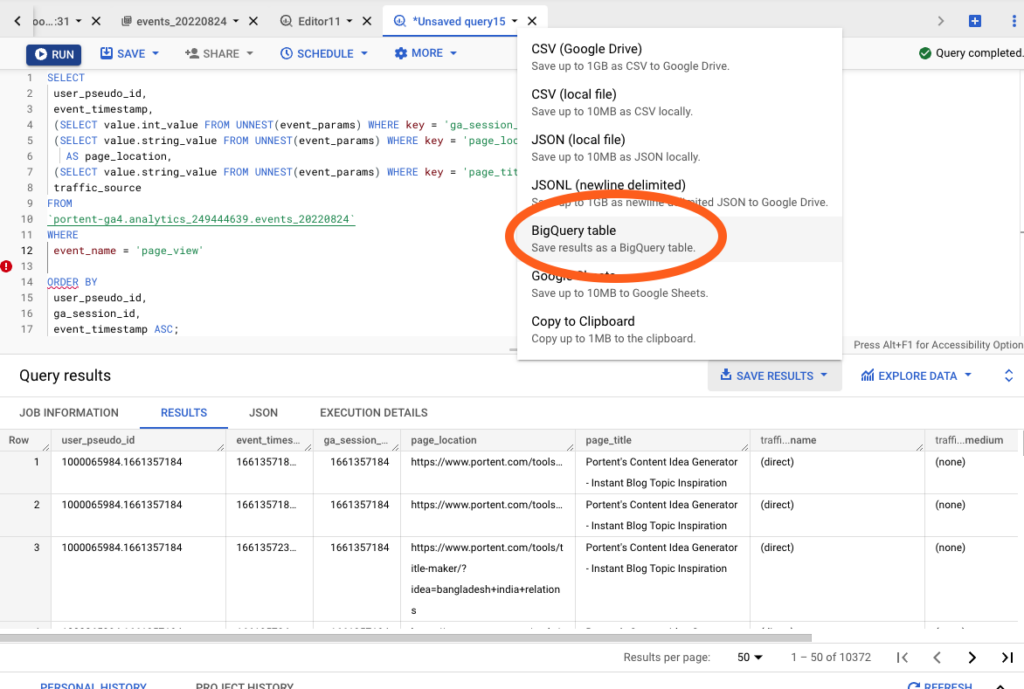Choose BigQuery table save option
Viewport: 1024px width, 689px height.
tap(679, 239)
